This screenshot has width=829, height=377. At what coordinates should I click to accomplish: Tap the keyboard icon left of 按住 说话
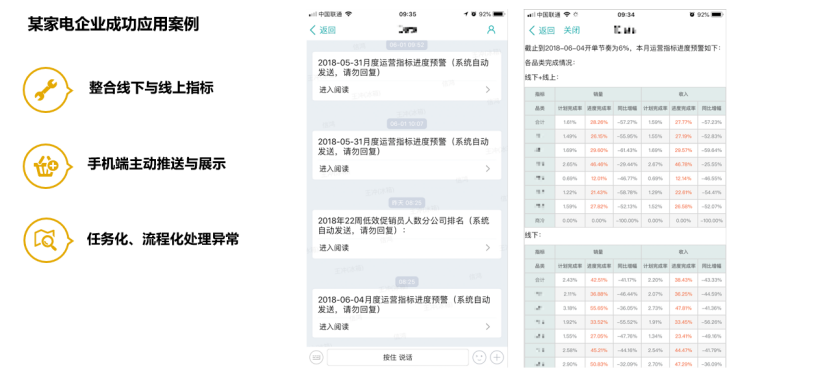316,357
